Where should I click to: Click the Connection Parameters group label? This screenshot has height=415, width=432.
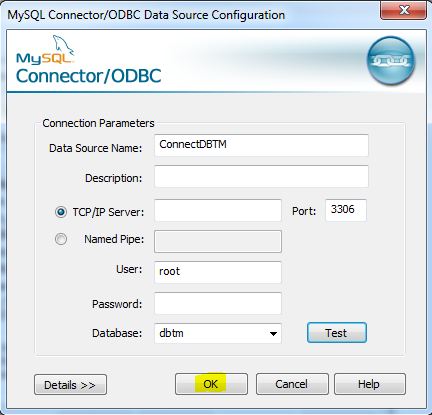(x=98, y=123)
